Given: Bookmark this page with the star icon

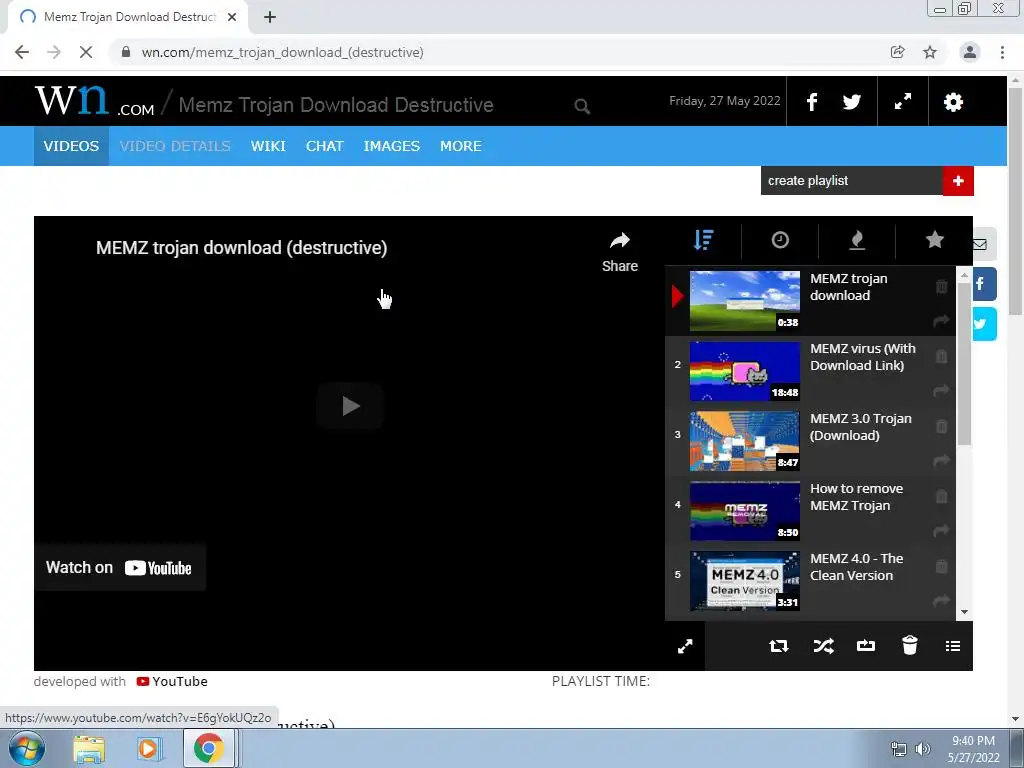Looking at the screenshot, I should [x=930, y=52].
